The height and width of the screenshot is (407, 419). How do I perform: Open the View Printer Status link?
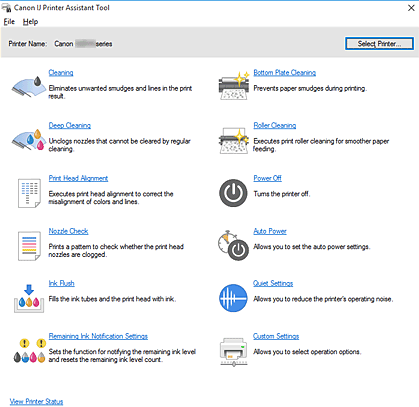[x=36, y=401]
